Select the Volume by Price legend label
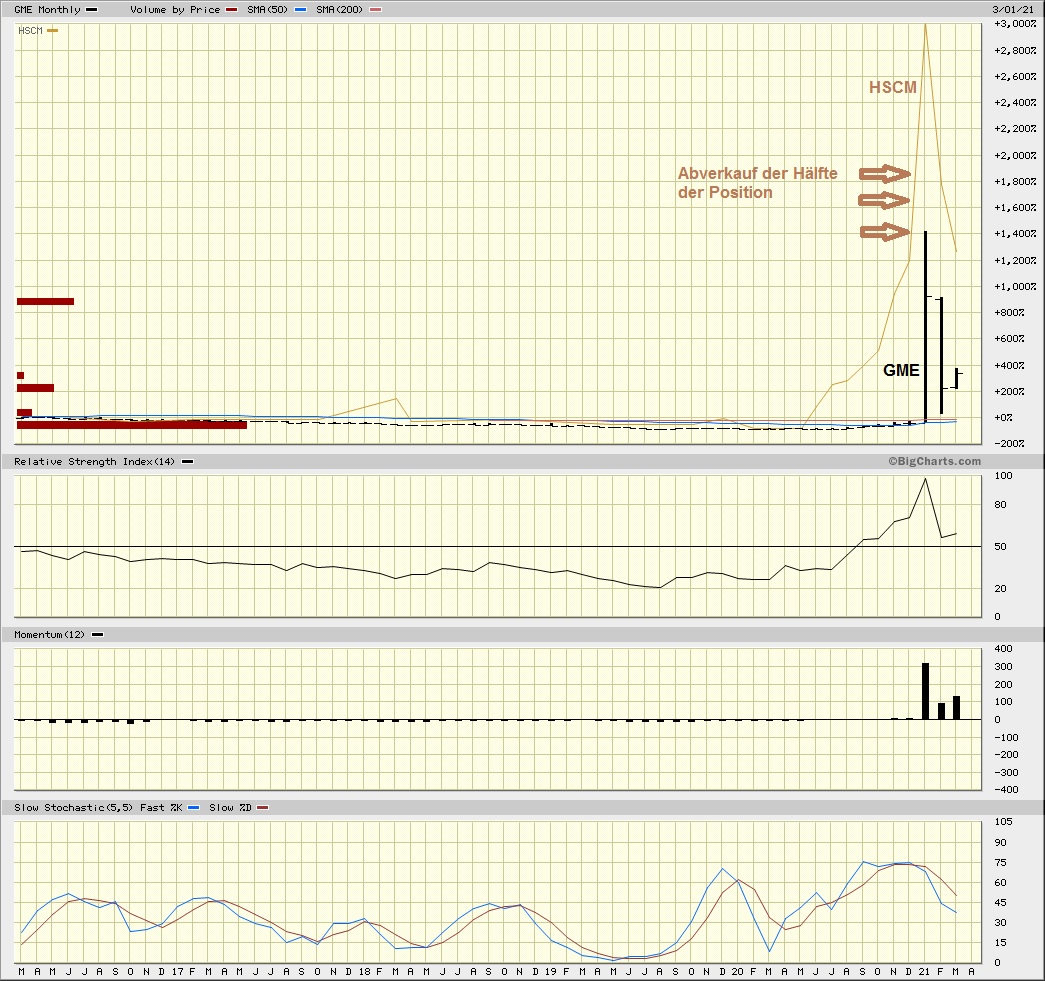Viewport: 1045px width, 981px height. (x=175, y=9)
